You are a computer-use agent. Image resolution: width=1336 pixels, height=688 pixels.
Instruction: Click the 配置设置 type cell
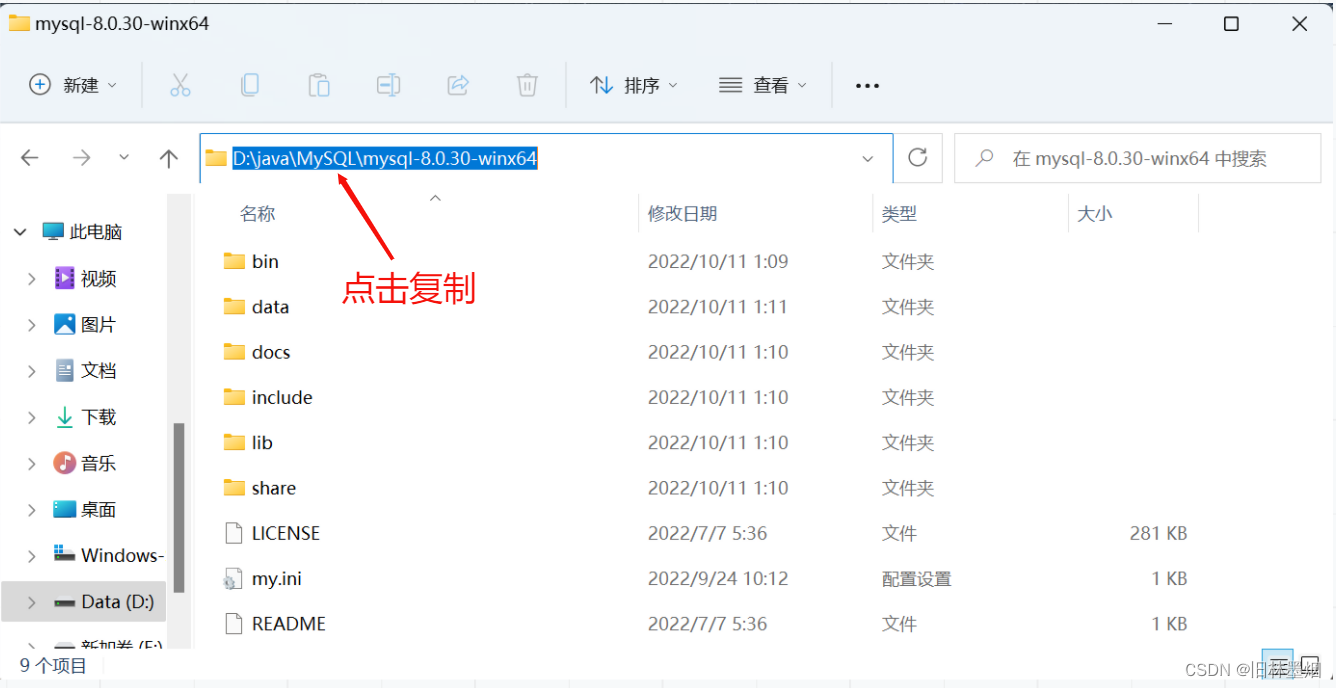pyautogui.click(x=916, y=578)
